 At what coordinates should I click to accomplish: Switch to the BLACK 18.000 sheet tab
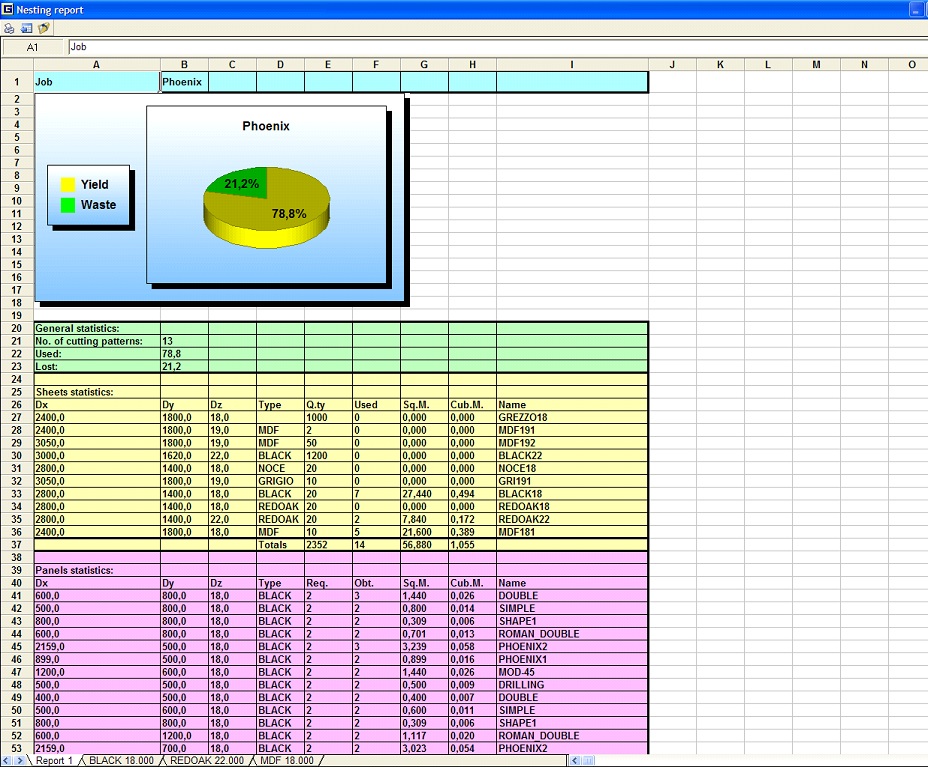121,761
